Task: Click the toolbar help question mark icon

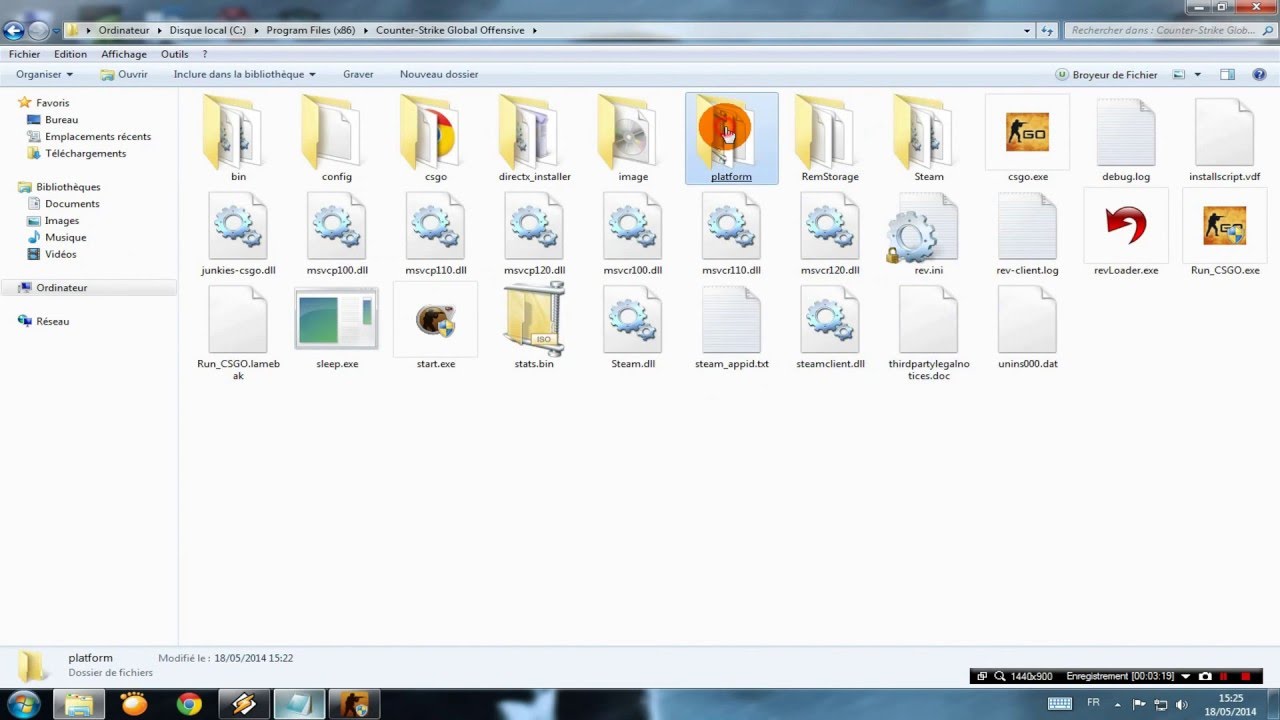Action: point(1258,75)
